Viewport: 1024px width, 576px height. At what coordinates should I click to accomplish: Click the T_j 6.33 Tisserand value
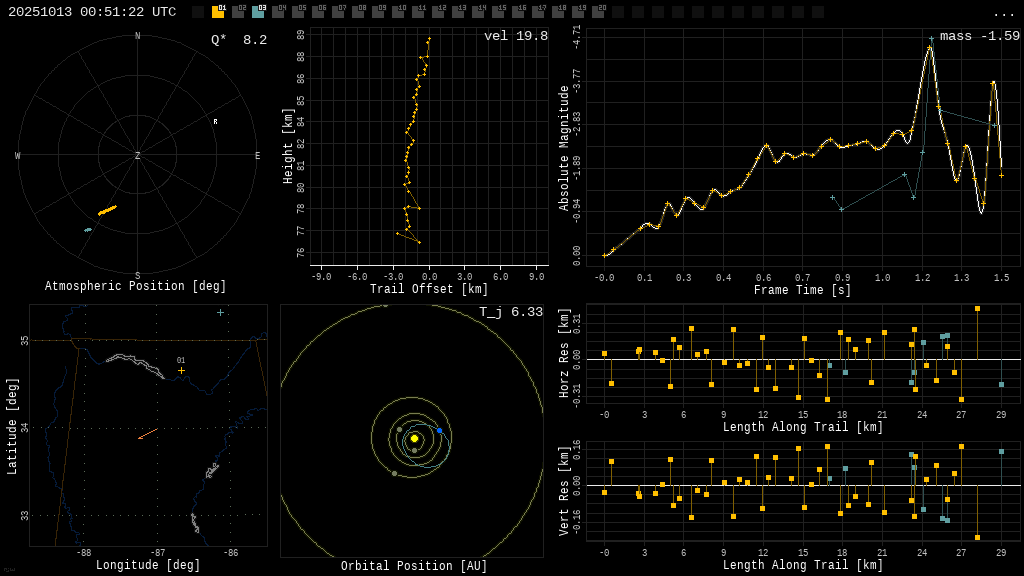[x=511, y=312]
